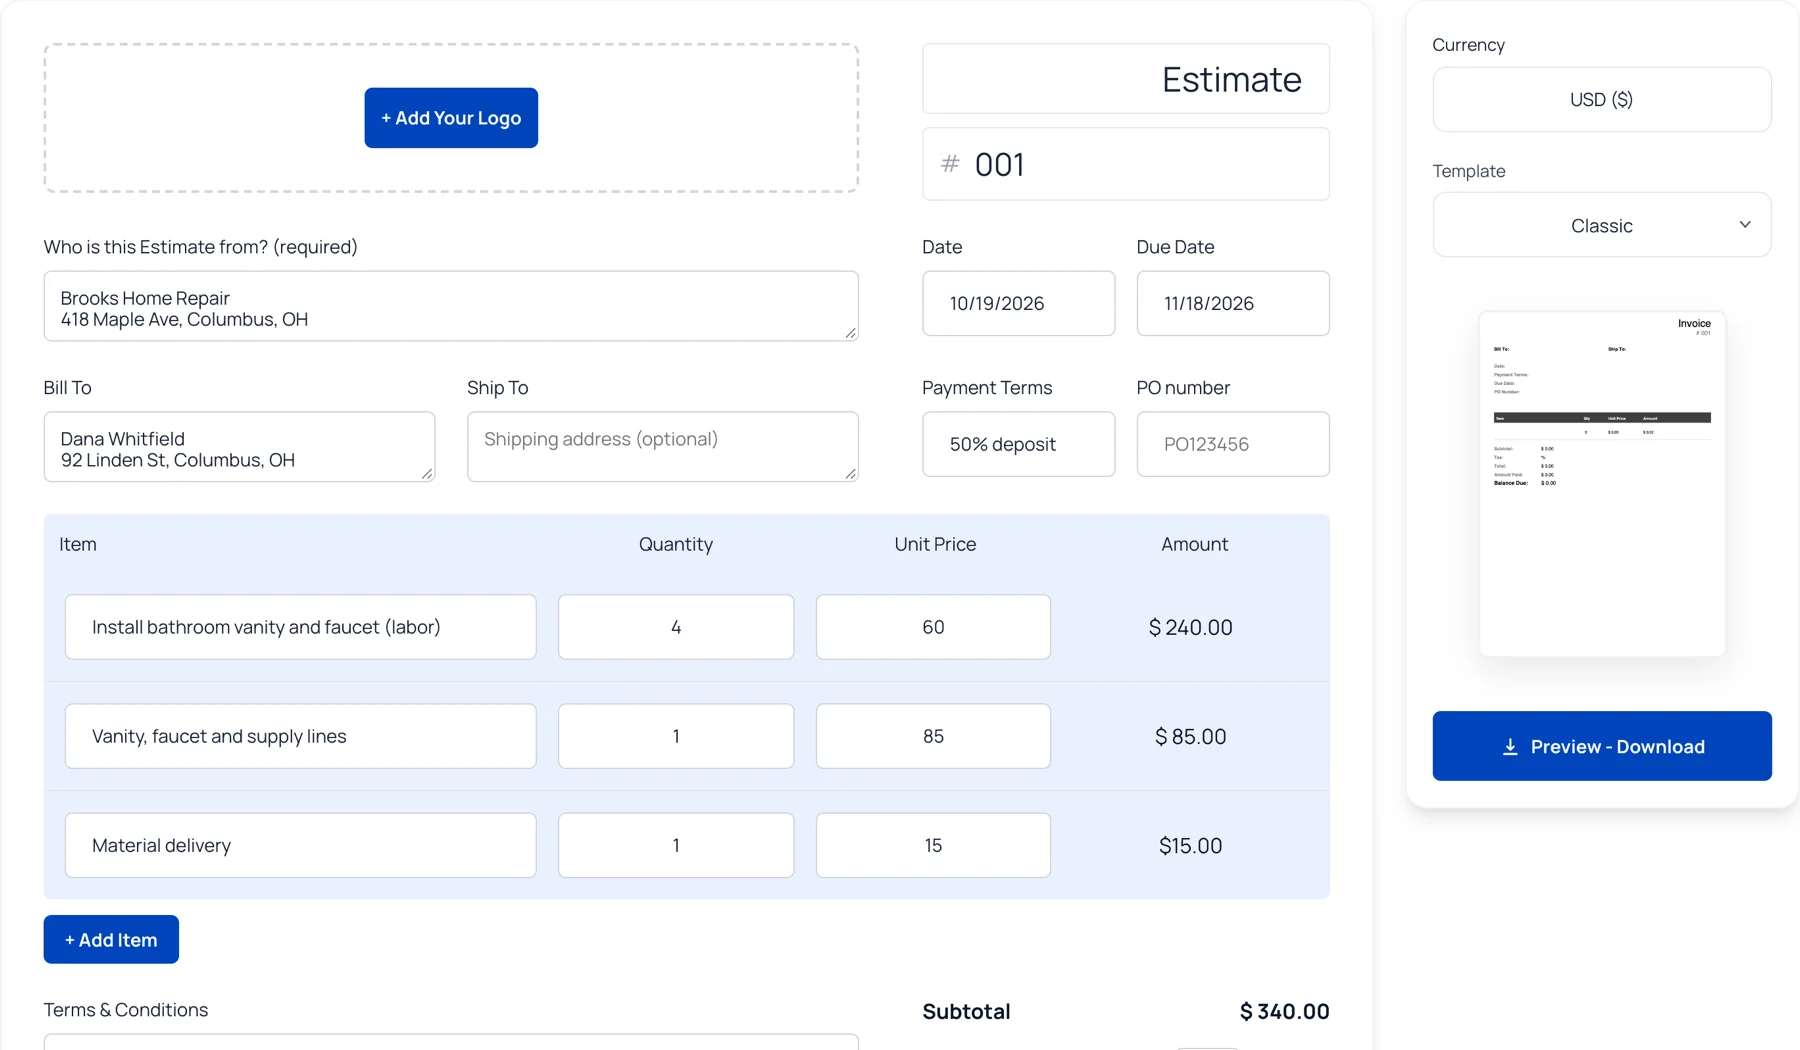Change quantity for Vanity, faucet and supply lines
1800x1050 pixels.
coord(676,736)
